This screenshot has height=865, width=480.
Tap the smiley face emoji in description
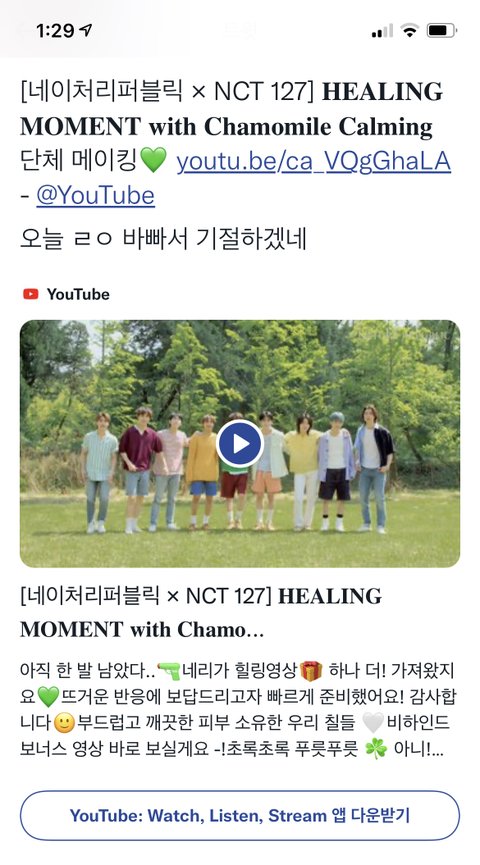[x=65, y=723]
